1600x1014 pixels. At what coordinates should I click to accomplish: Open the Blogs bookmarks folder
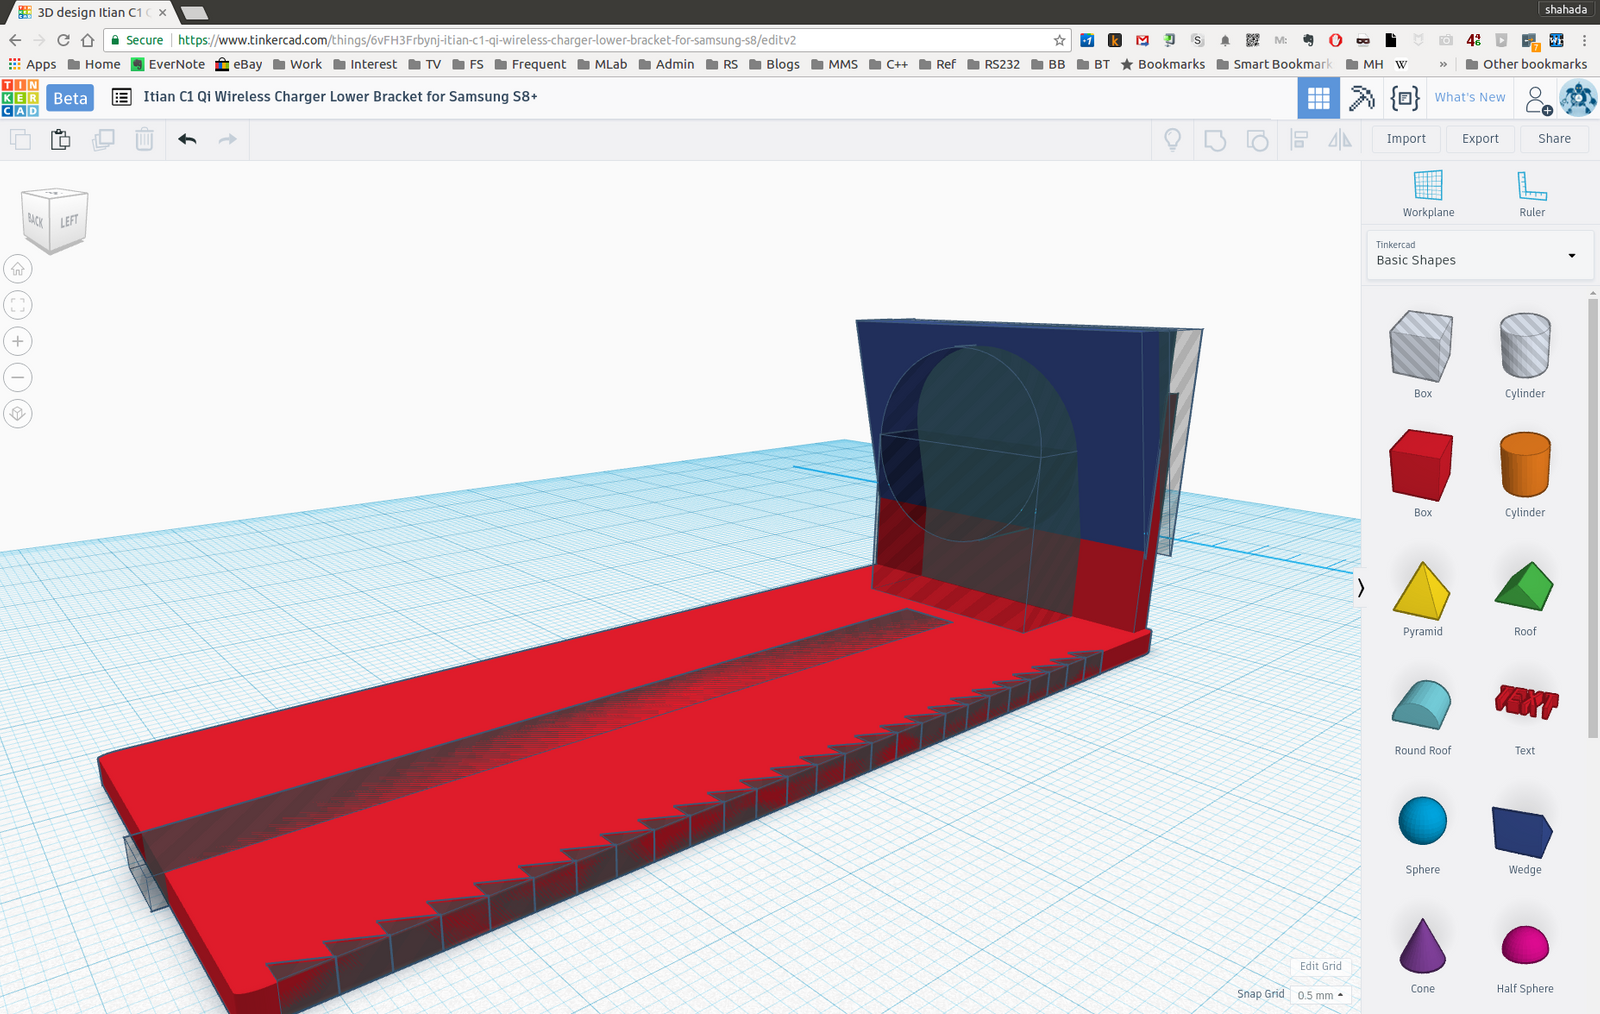pos(774,64)
